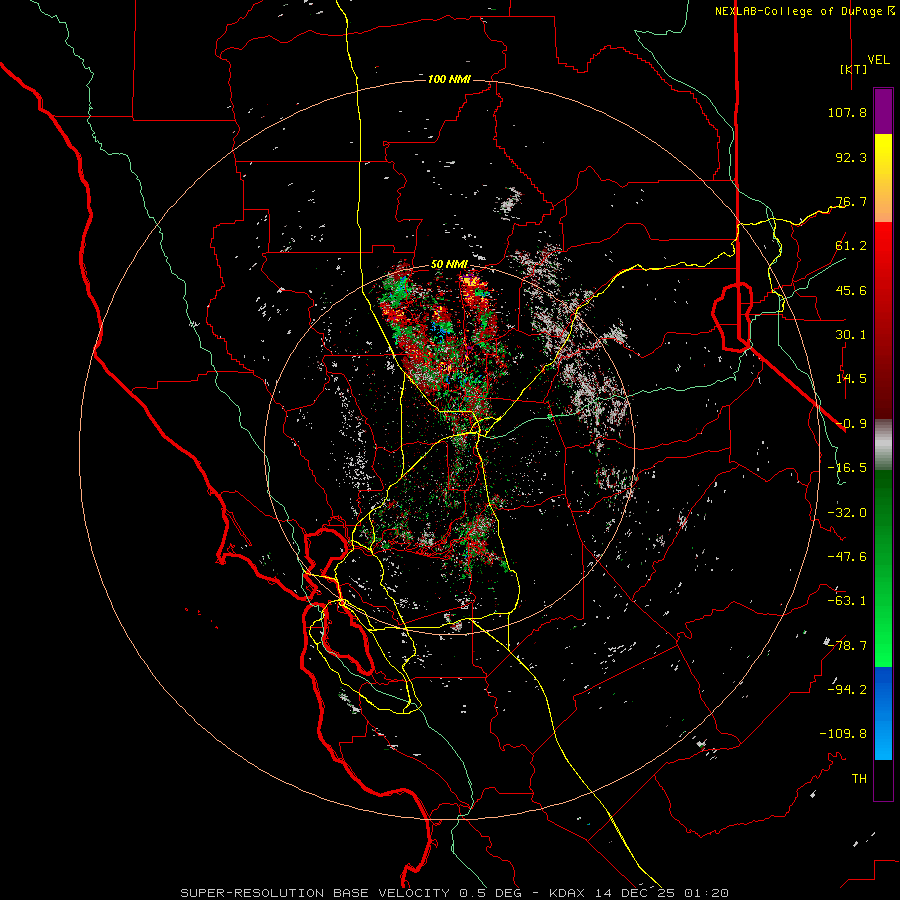
Task: Click the TH legend label
Action: tap(859, 779)
